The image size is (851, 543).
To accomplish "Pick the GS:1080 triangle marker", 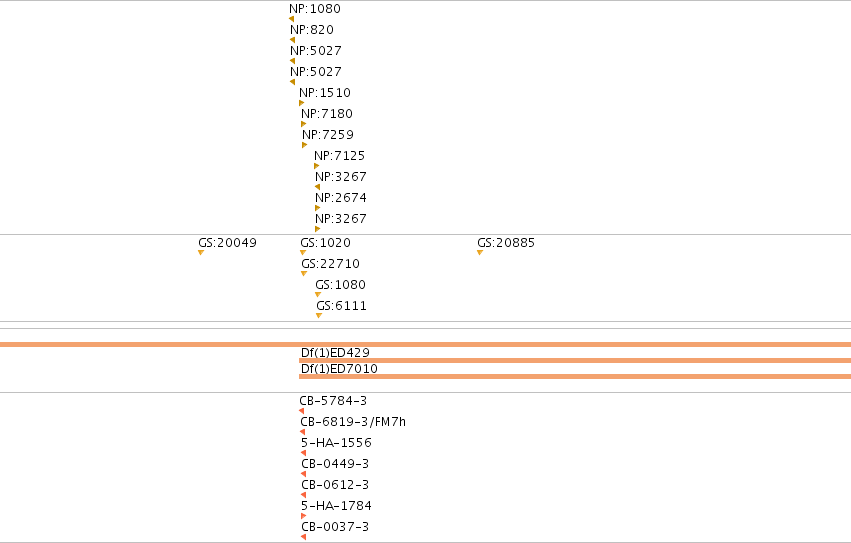I will 318,295.
